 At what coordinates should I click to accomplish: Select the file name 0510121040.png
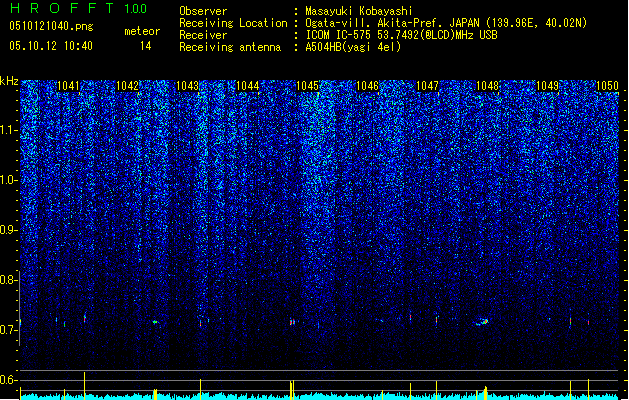[51, 26]
